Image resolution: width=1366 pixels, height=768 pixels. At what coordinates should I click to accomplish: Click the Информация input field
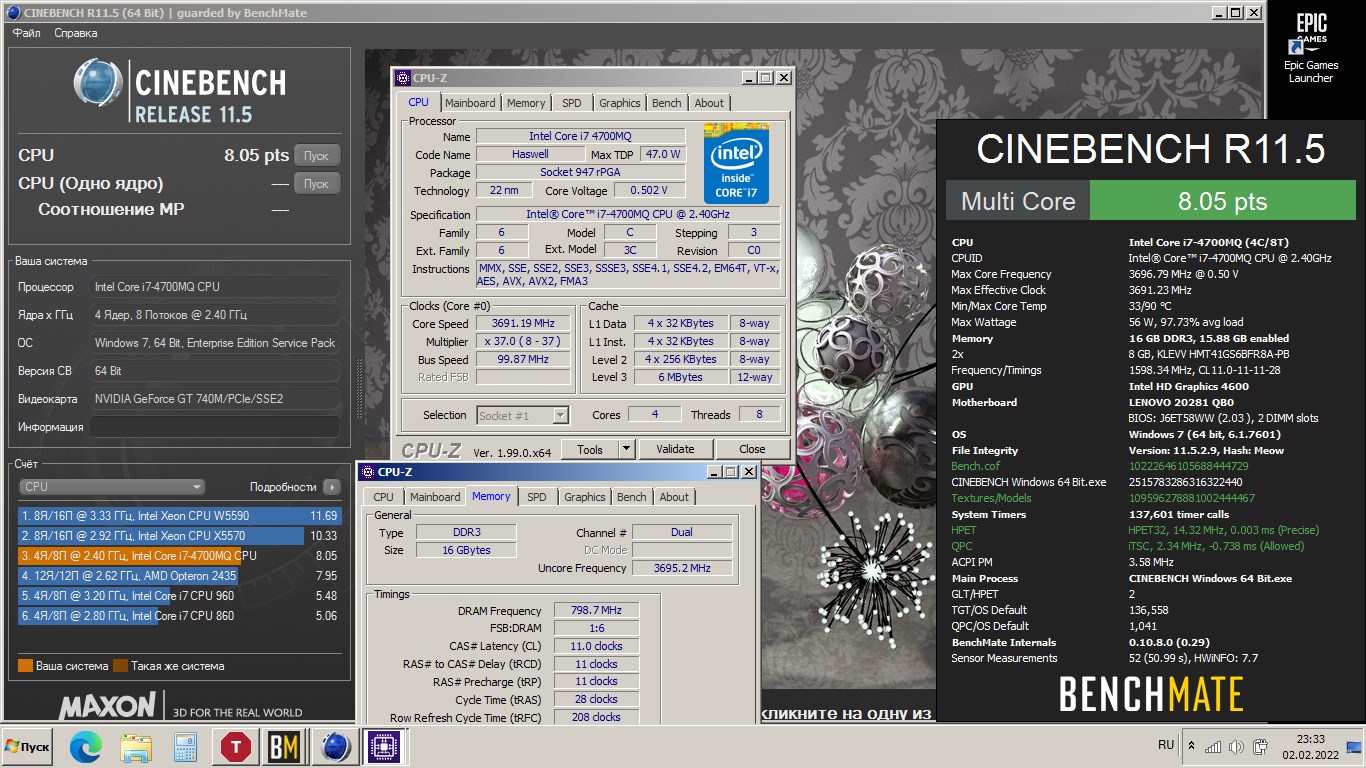(215, 427)
